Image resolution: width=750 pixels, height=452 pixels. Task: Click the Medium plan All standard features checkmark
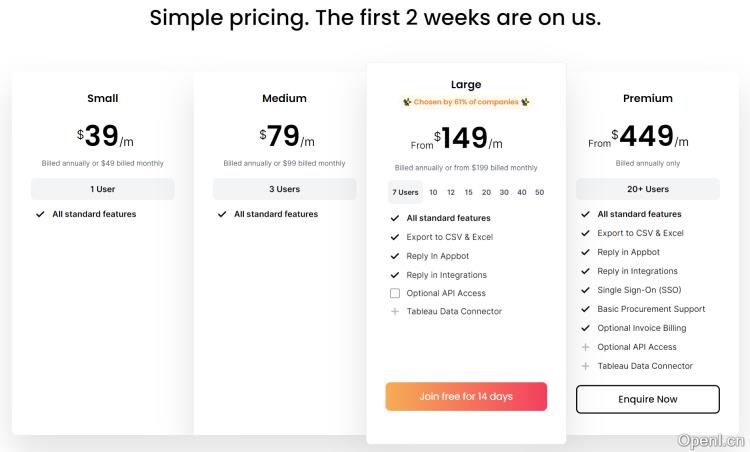(222, 214)
